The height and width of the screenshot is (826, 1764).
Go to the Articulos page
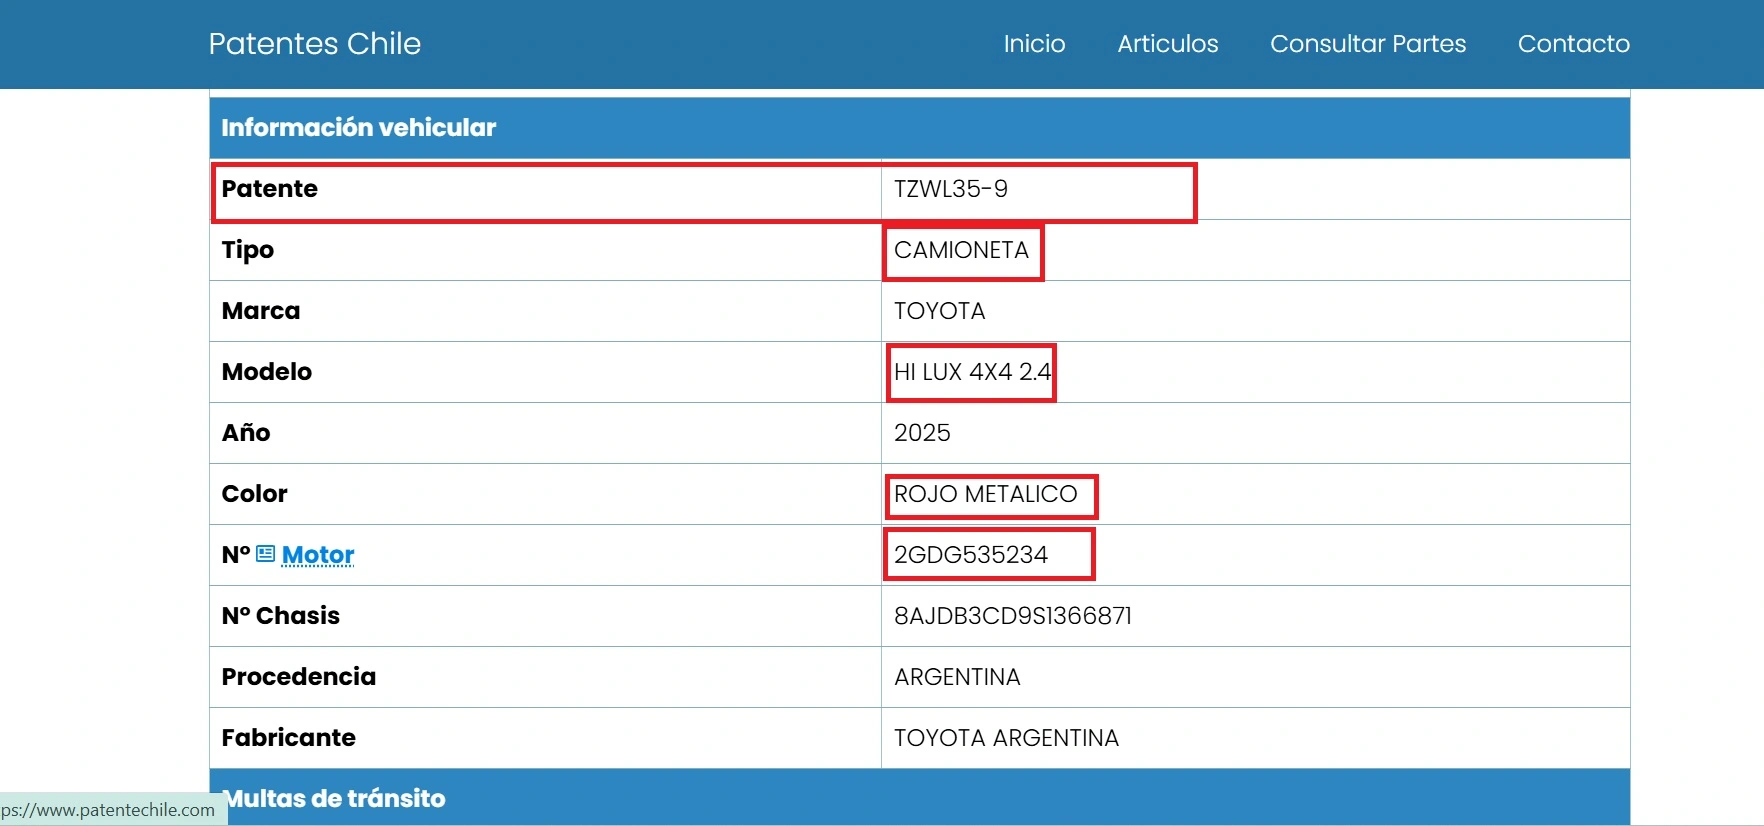pos(1167,44)
